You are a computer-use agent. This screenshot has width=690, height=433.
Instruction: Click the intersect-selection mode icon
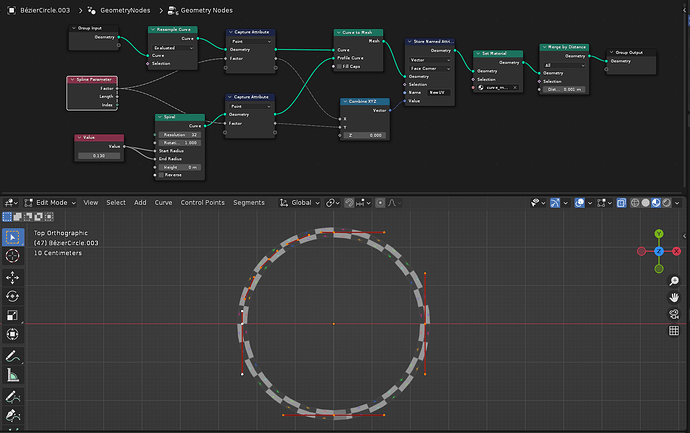click(49, 216)
